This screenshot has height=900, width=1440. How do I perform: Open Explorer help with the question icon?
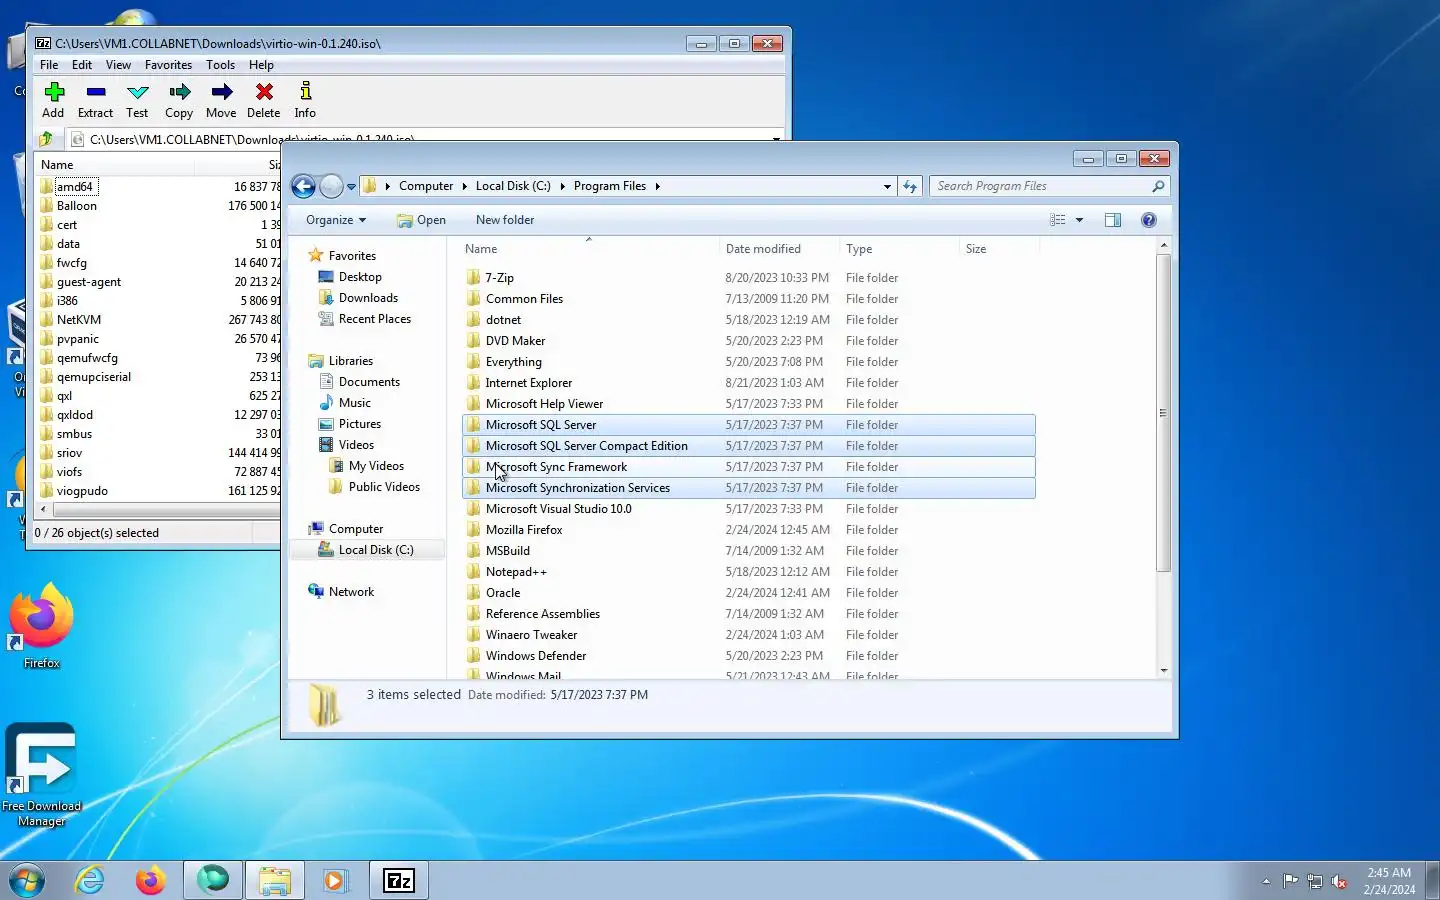pos(1149,220)
